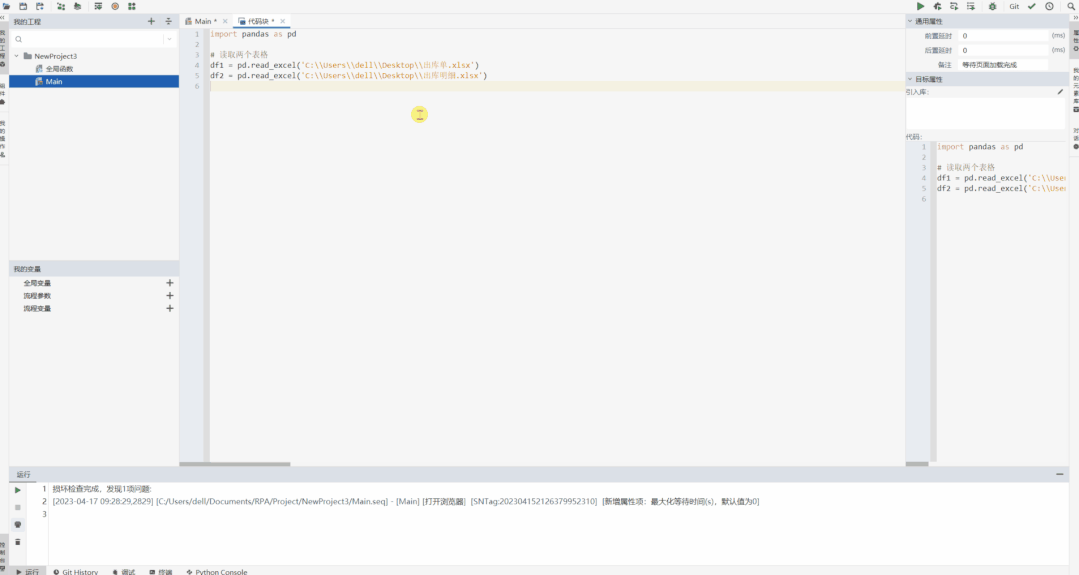Image resolution: width=1079 pixels, height=575 pixels.
Task: Collapse the 通用属性 section
Action: point(910,21)
